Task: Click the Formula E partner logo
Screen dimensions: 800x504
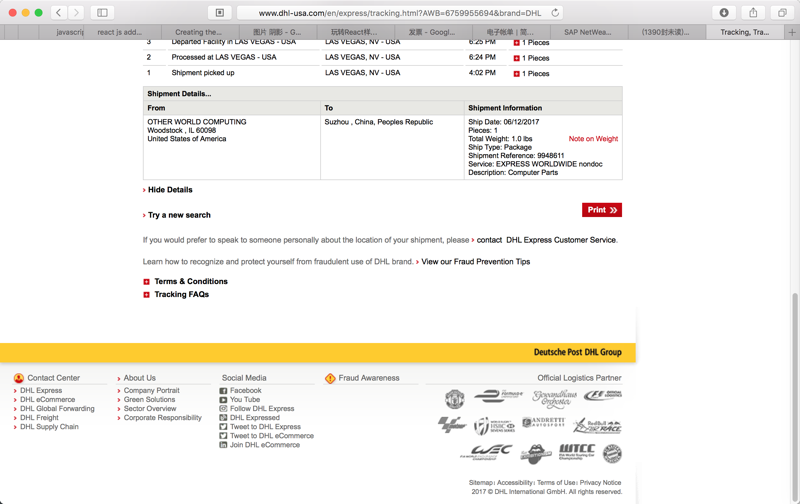Action: pyautogui.click(x=498, y=395)
